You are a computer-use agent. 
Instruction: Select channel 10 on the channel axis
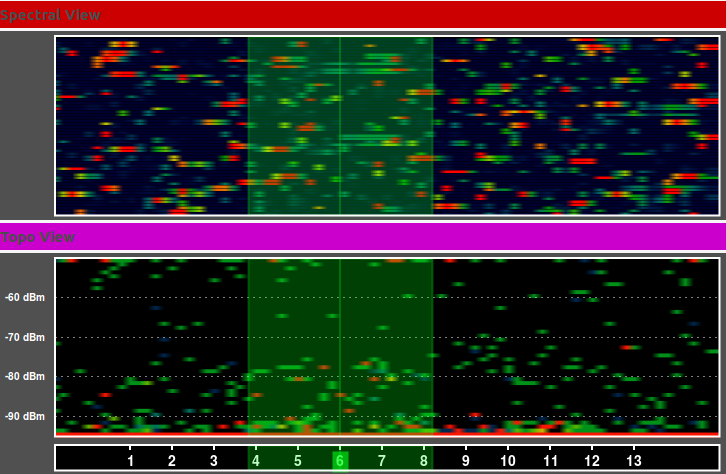pos(508,461)
